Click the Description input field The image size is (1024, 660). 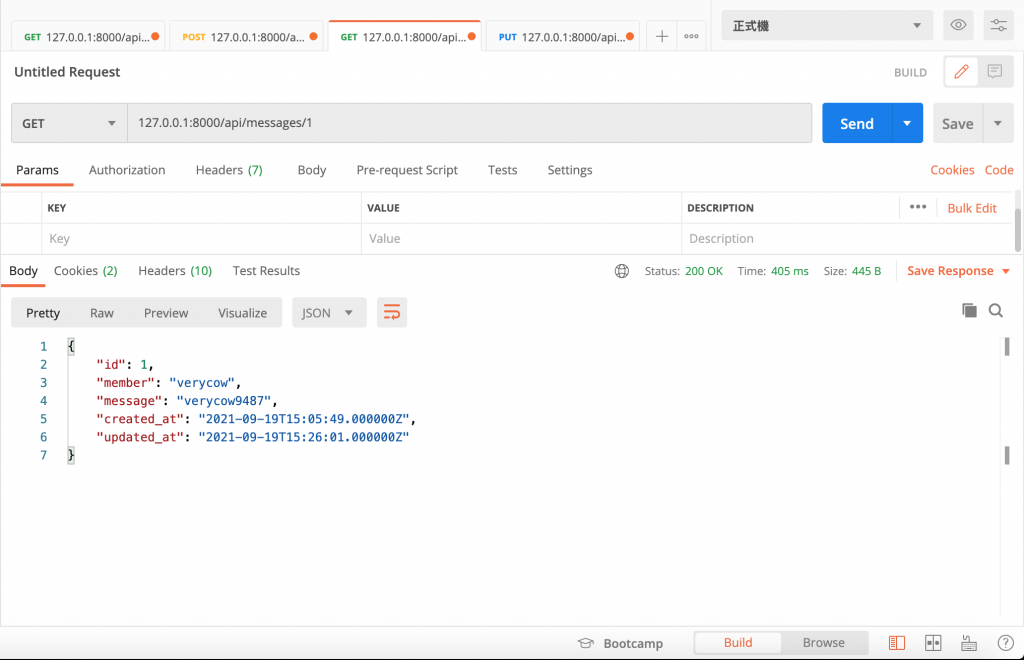pos(847,239)
